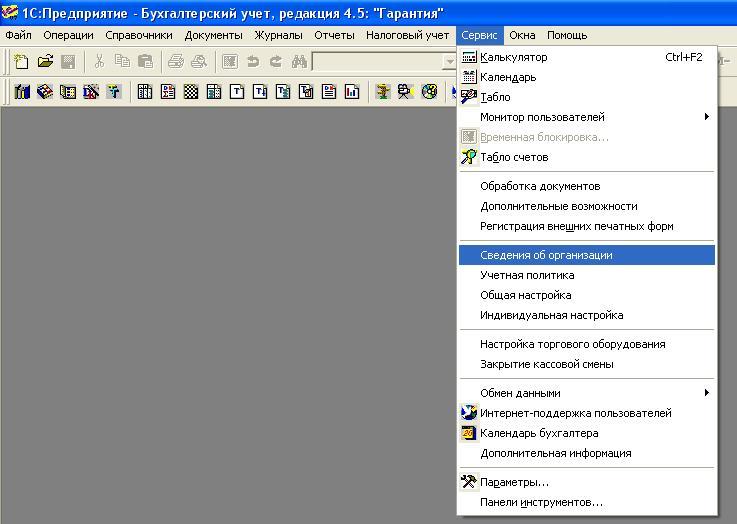Viewport: 737px width, 524px height.
Task: Click the New document toolbar icon
Action: (x=22, y=62)
